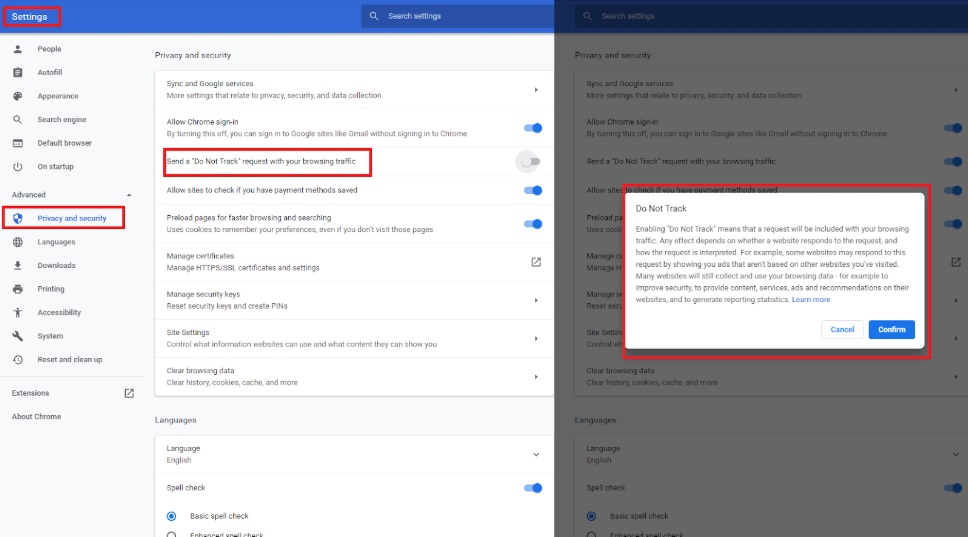This screenshot has width=968, height=537.
Task: Click the Search engine magnifier icon
Action: (x=18, y=119)
